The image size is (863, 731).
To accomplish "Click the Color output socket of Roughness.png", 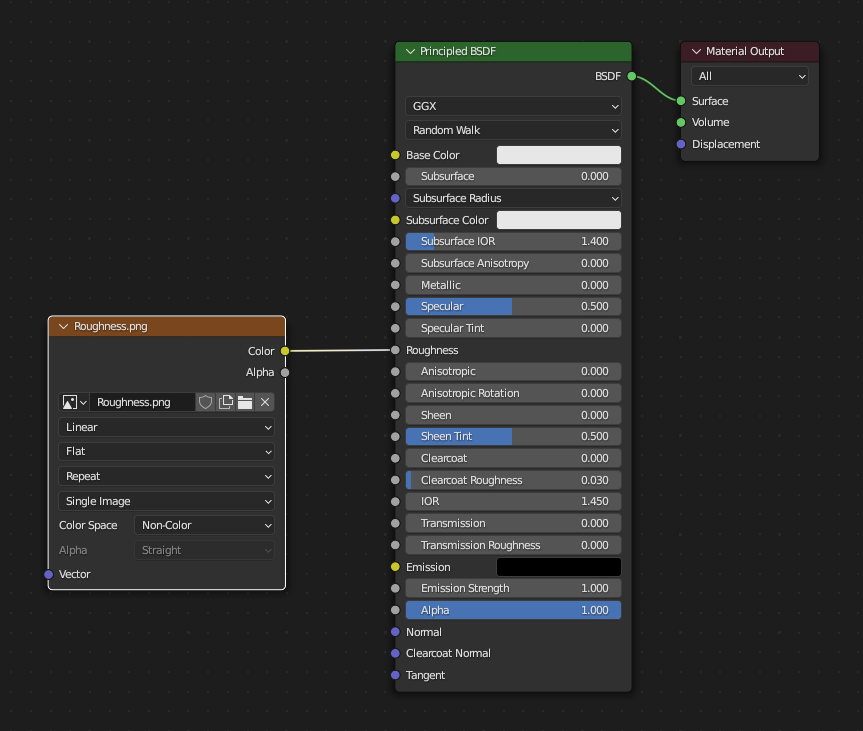I will [x=285, y=351].
